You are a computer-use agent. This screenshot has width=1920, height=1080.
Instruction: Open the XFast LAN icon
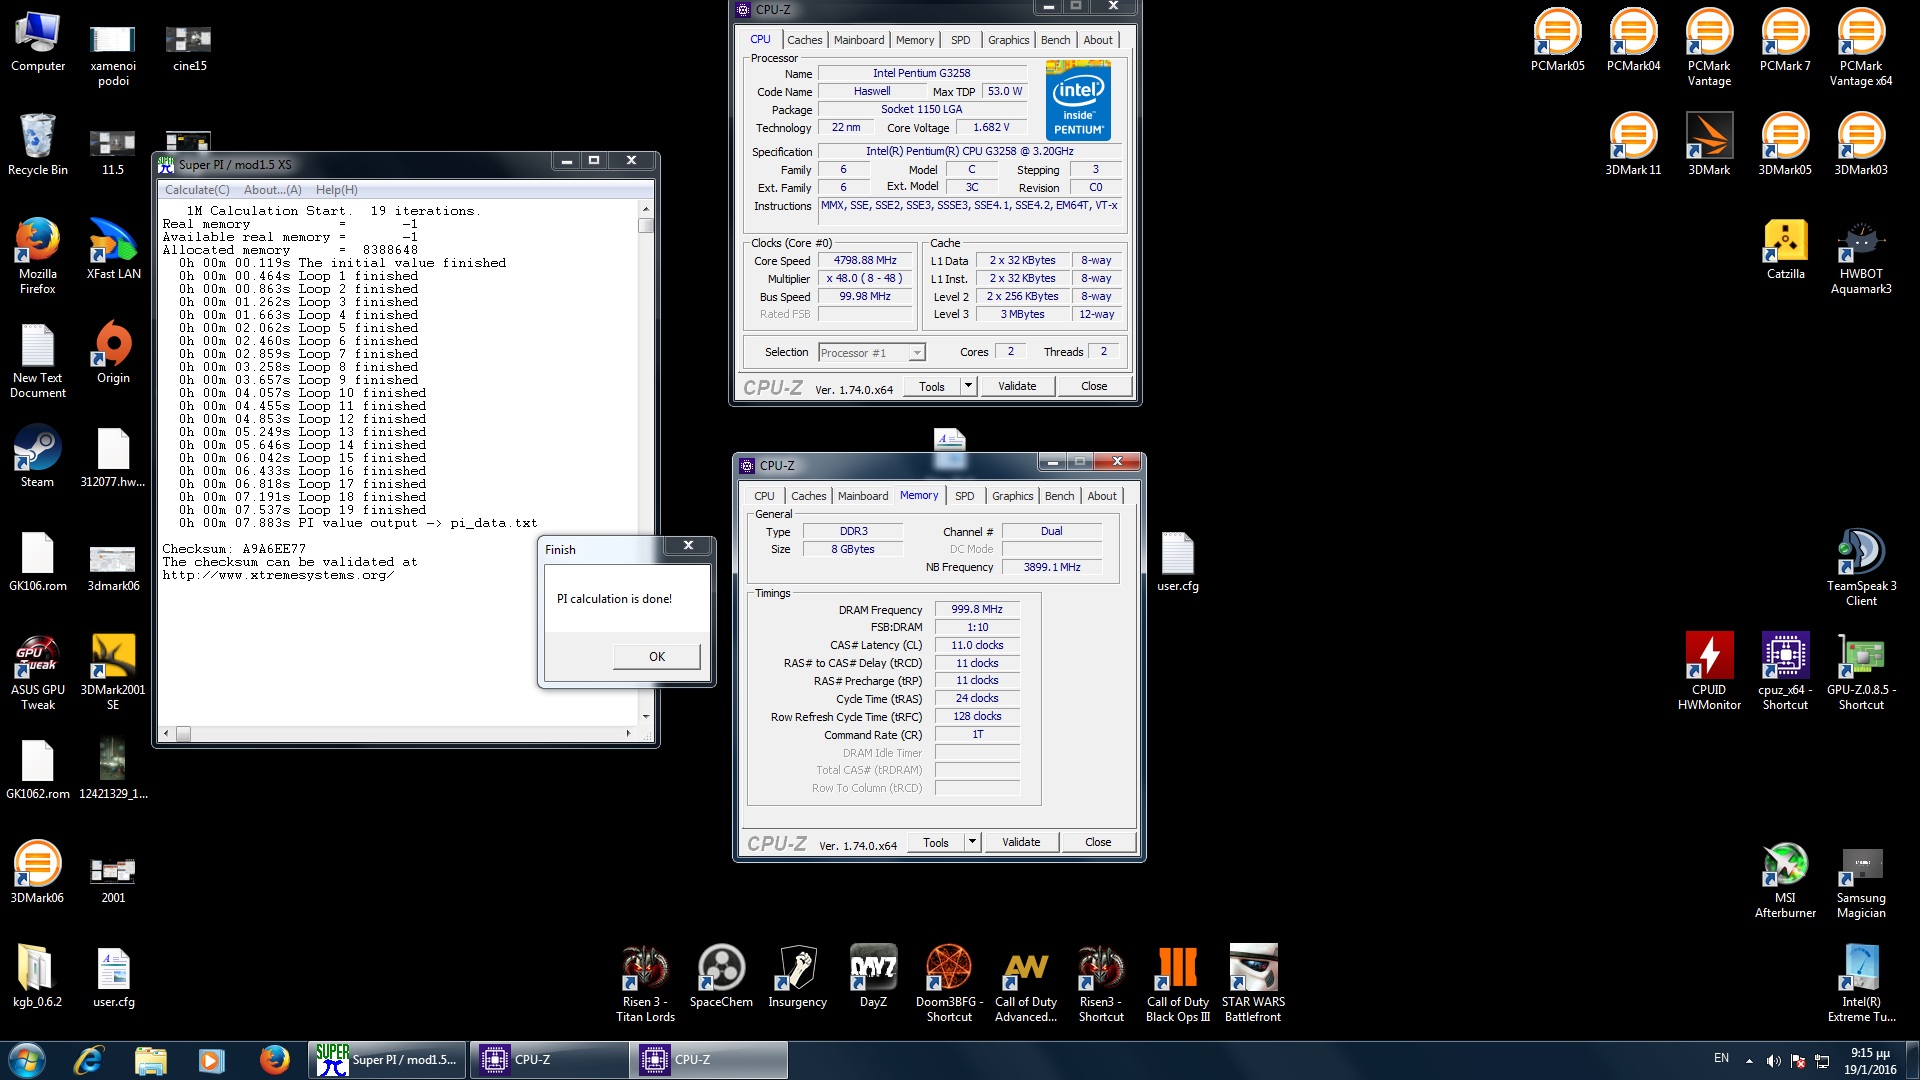tap(113, 247)
